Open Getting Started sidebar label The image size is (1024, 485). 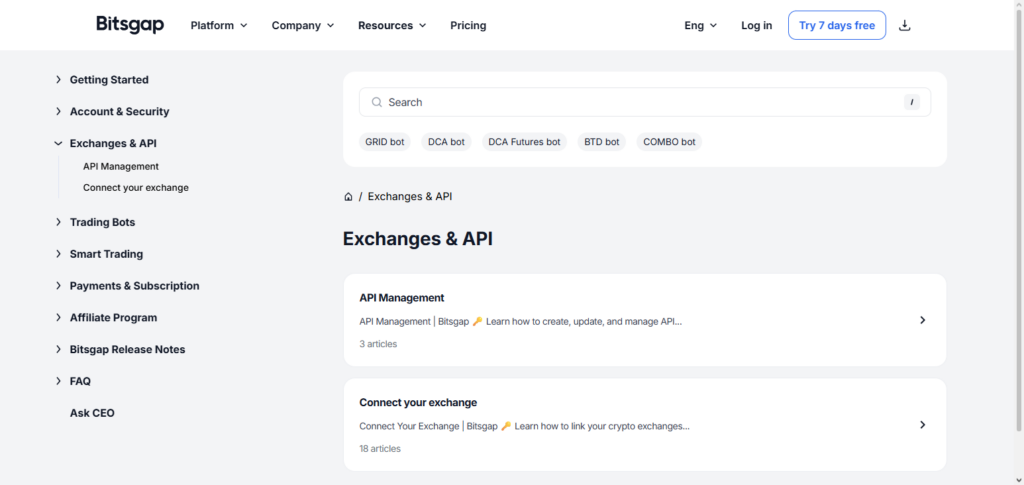(x=109, y=80)
